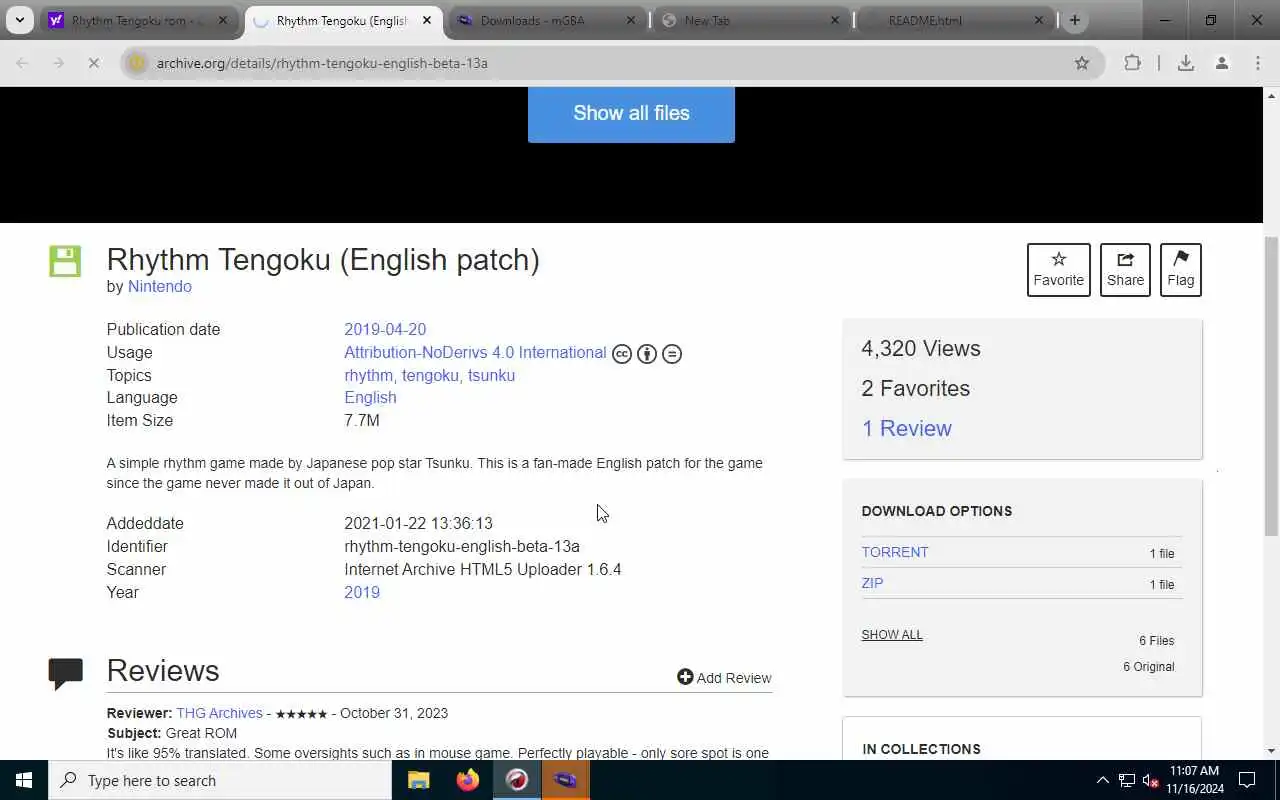
Task: Open the red swirl app in the taskbar
Action: coord(517,780)
